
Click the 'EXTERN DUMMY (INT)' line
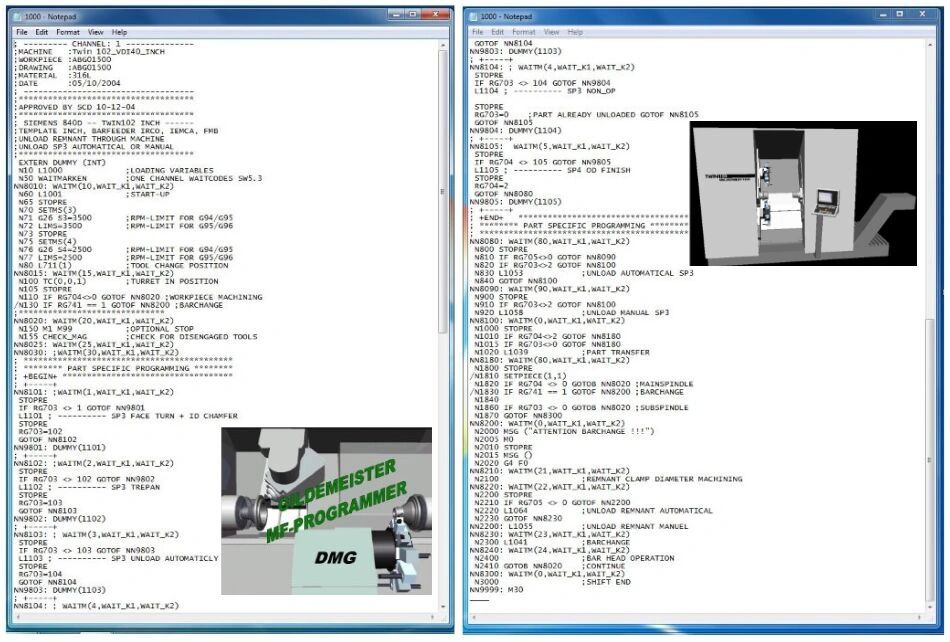(62, 163)
